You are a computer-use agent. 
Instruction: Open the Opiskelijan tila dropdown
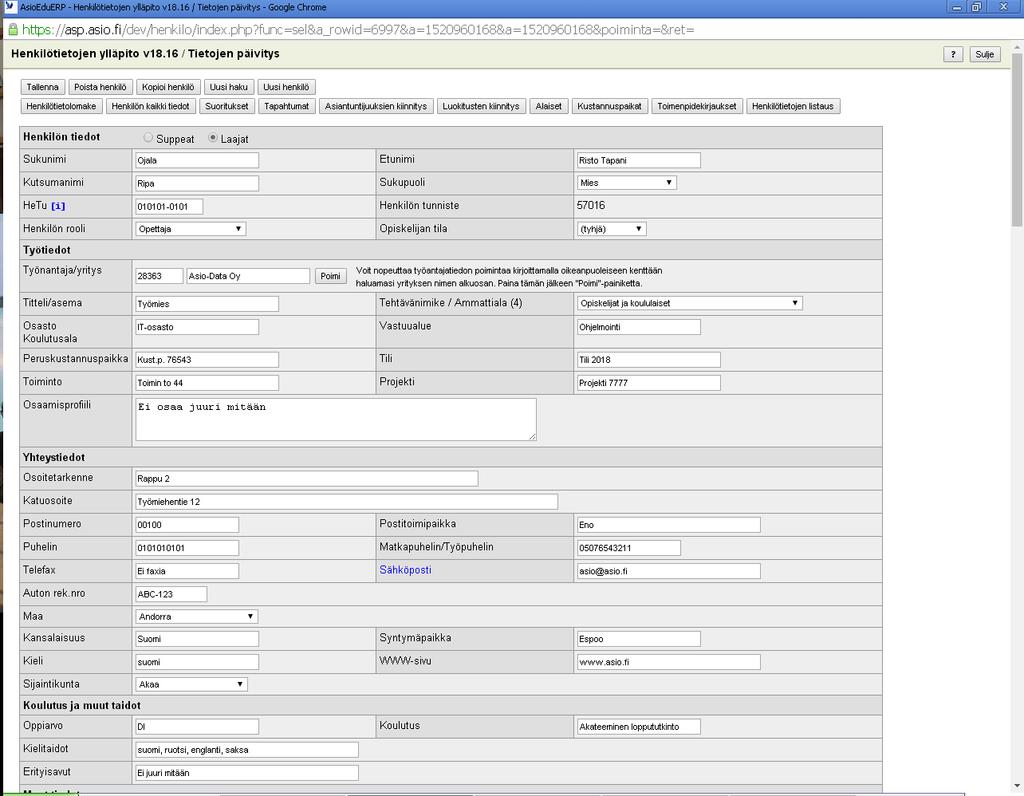[x=612, y=229]
